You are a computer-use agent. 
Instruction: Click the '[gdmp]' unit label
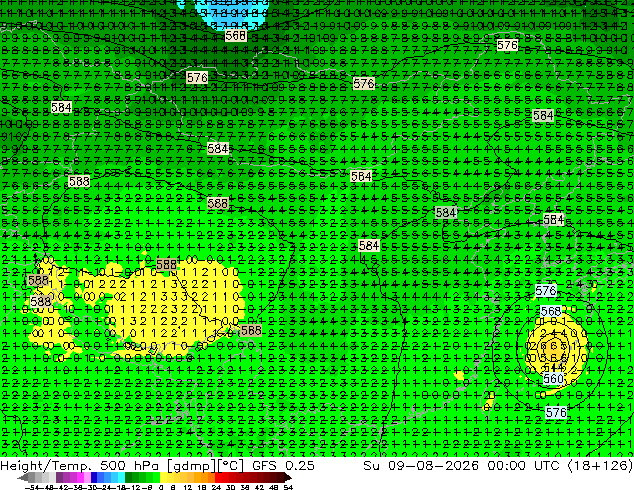tap(190, 466)
